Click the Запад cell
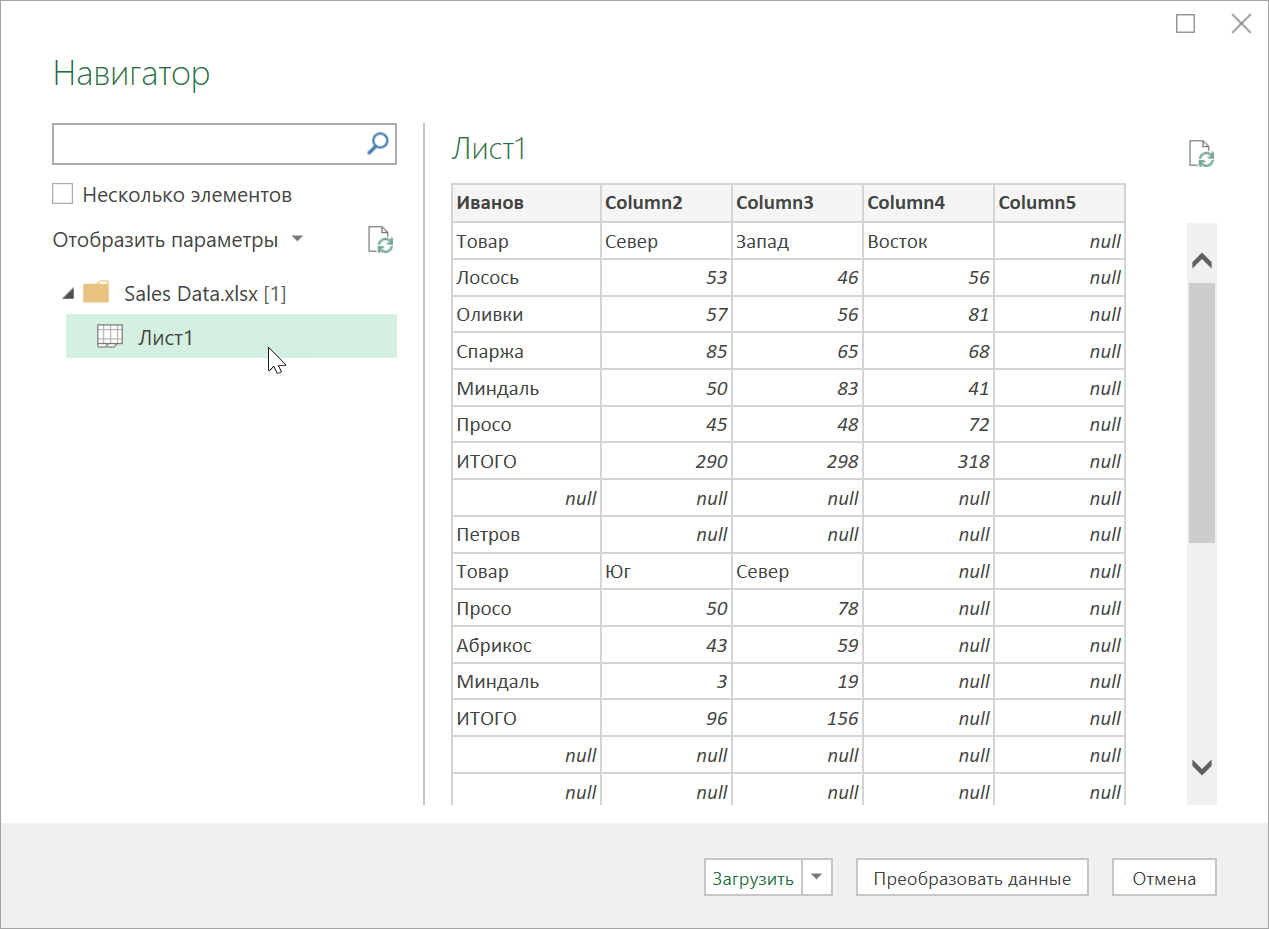 797,241
